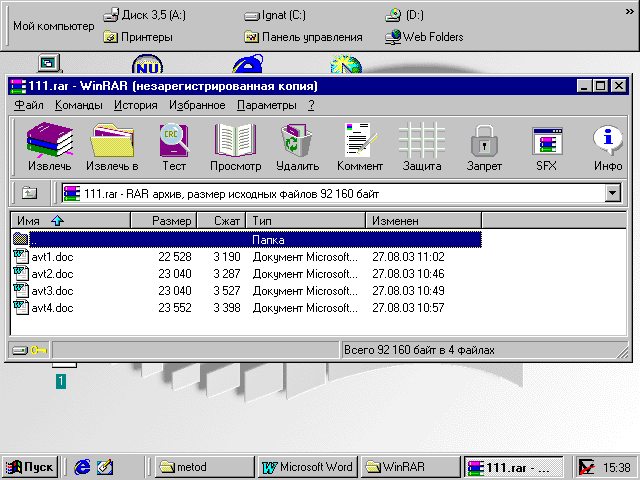Open the ? help menu
640x480 pixels.
[311, 105]
